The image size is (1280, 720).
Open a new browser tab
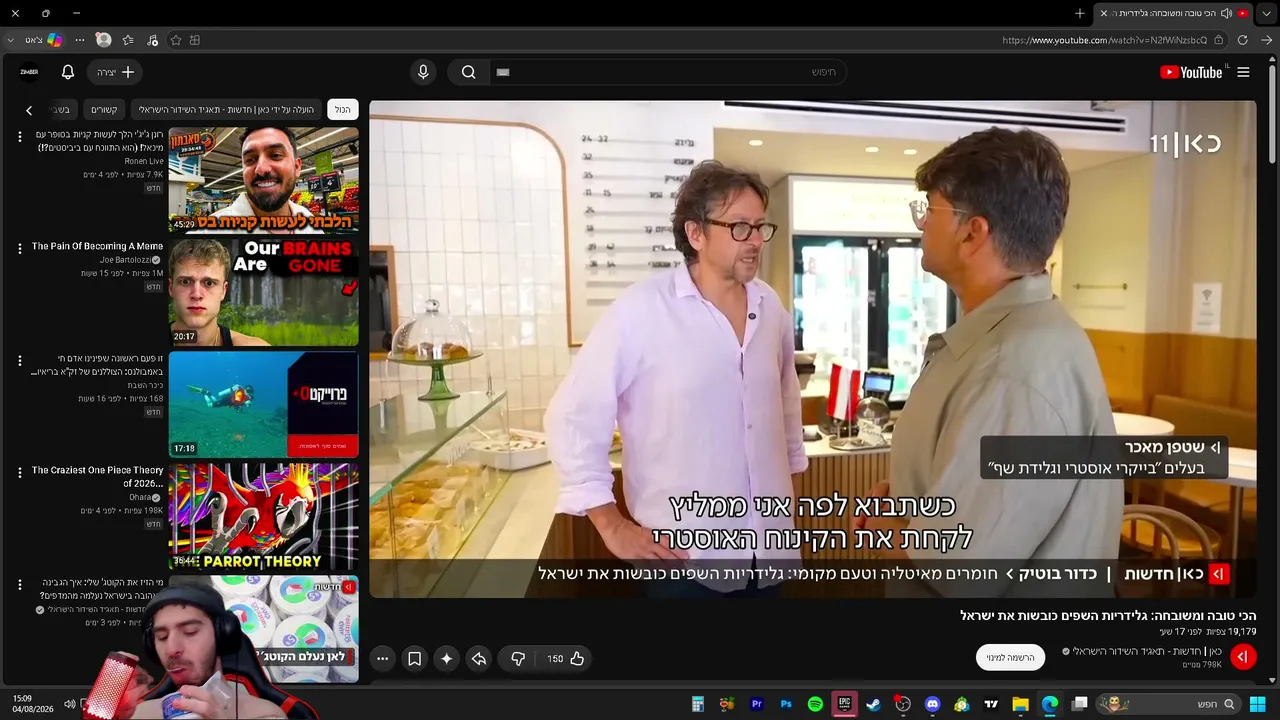click(x=1080, y=13)
